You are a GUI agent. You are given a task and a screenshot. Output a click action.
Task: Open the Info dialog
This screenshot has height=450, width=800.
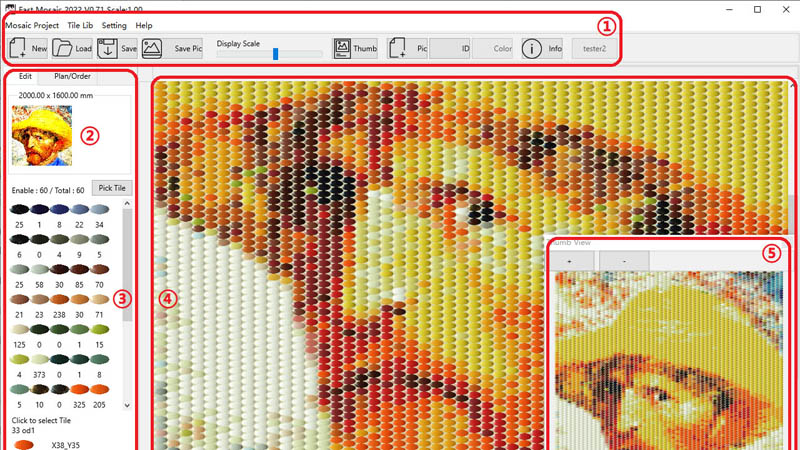coord(542,48)
